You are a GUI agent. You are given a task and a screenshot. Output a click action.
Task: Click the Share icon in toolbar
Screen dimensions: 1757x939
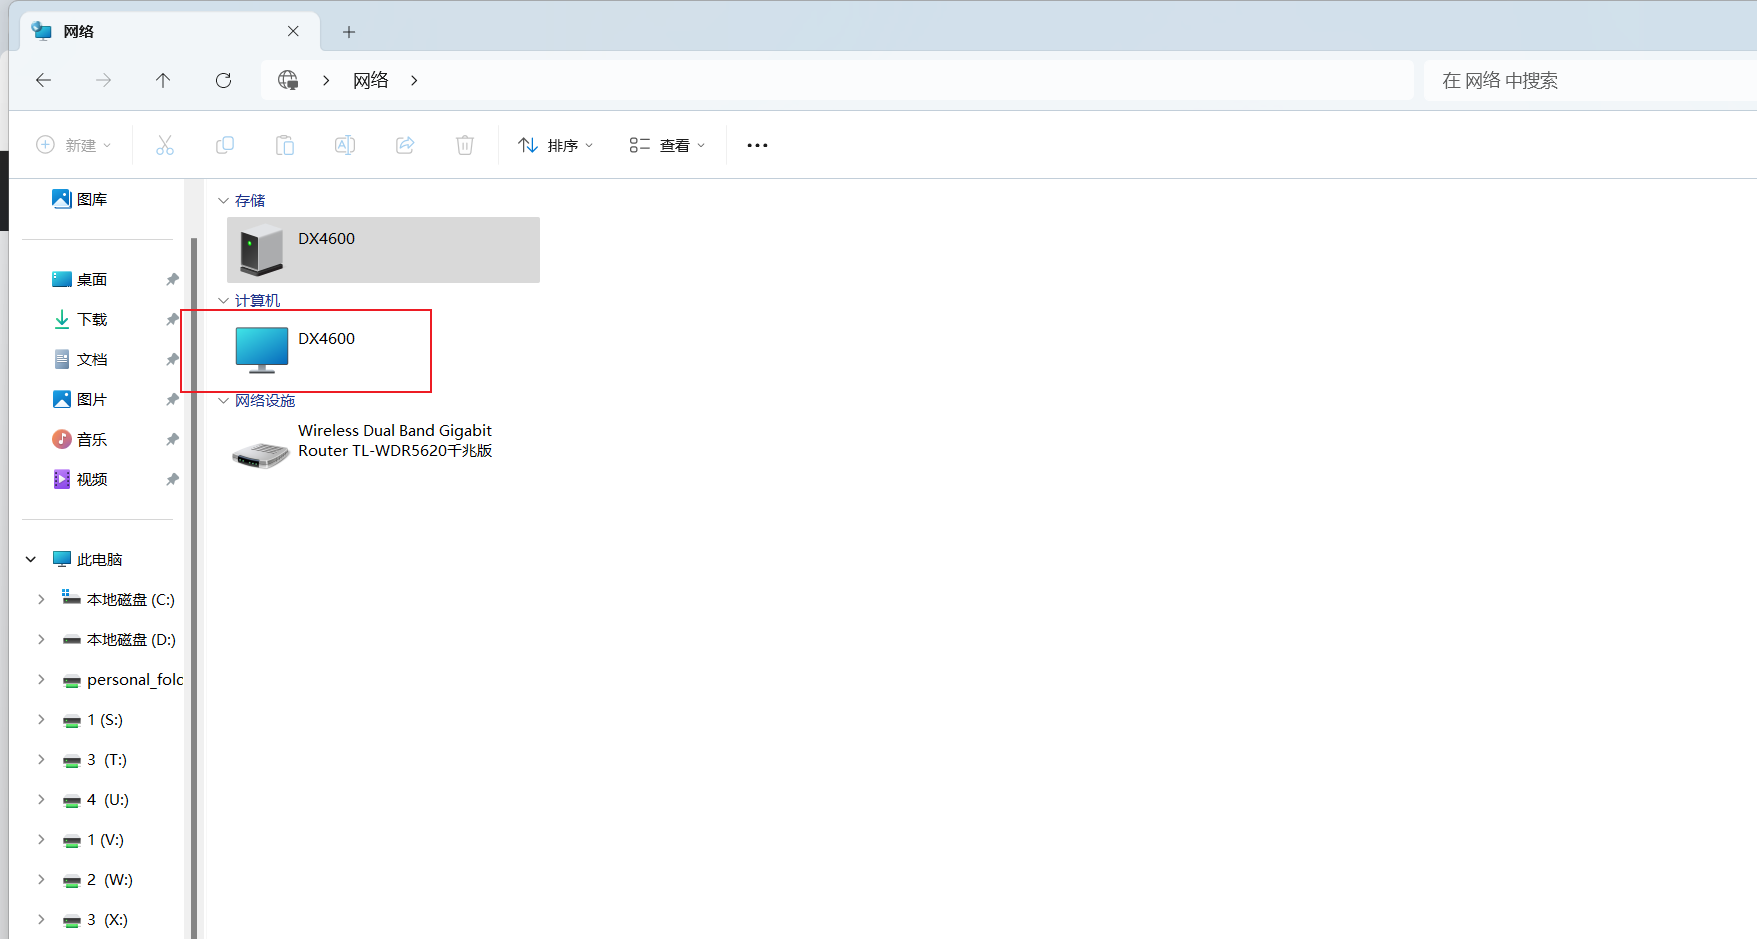(405, 145)
